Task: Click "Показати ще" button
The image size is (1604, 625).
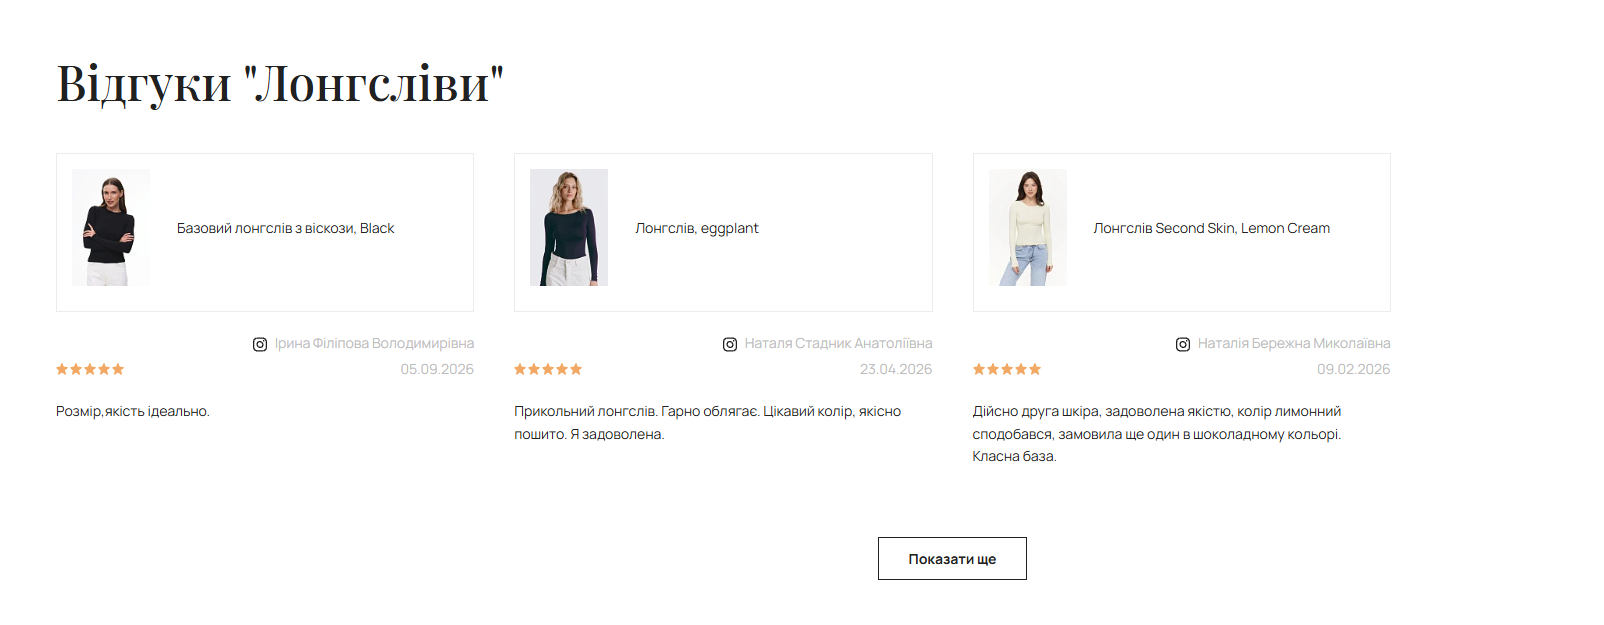Action: click(952, 559)
